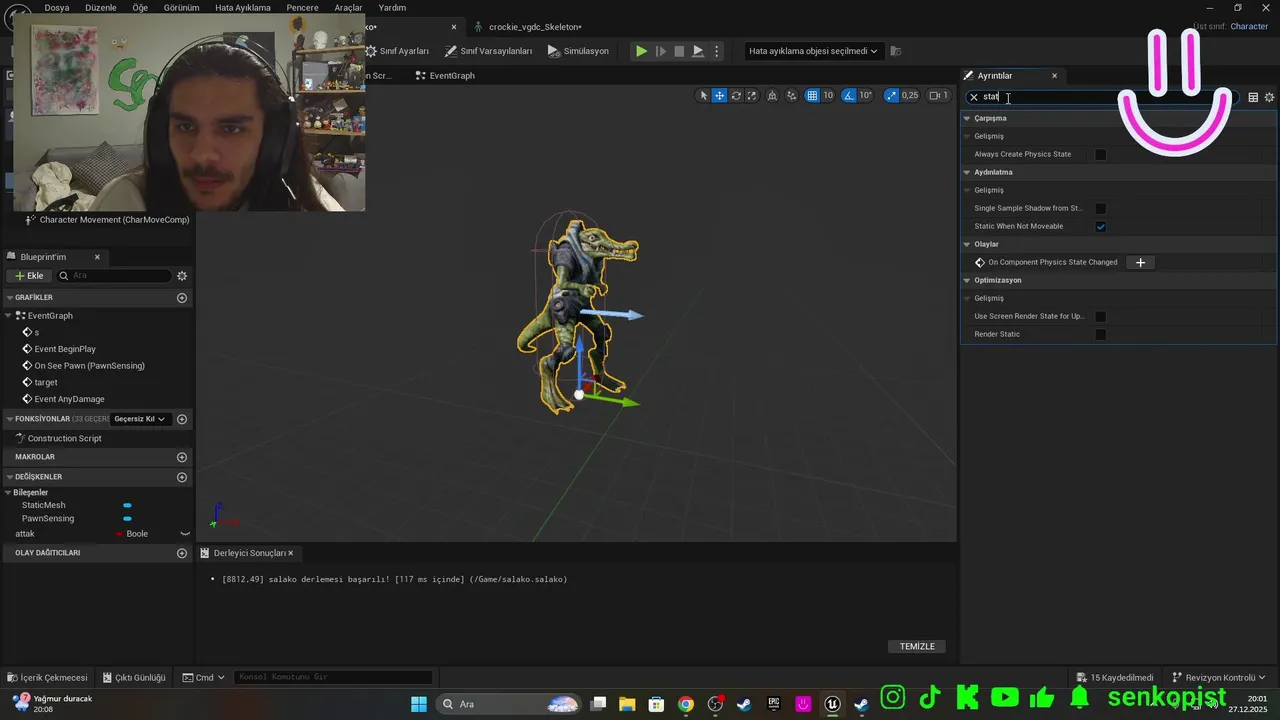The width and height of the screenshot is (1280, 720).
Task: Start Play in Editor with green arrow
Action: [641, 51]
